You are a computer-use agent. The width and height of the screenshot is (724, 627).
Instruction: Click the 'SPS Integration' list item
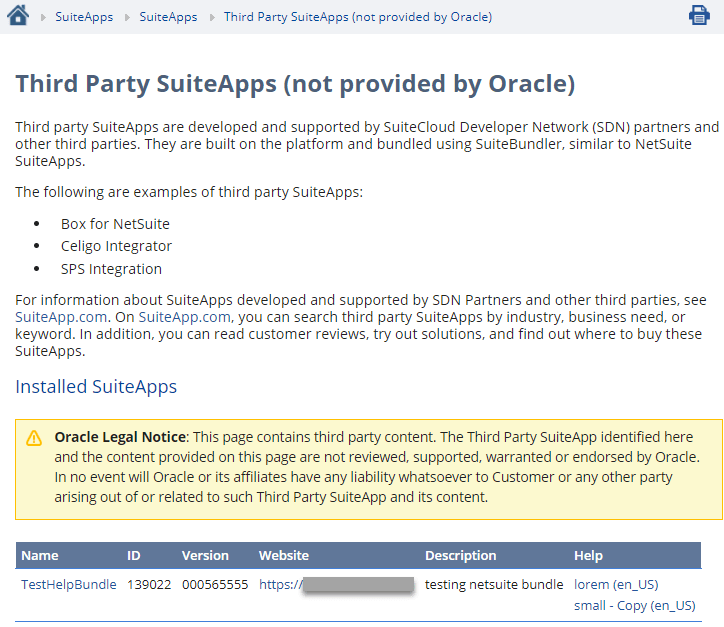pyautogui.click(x=111, y=269)
